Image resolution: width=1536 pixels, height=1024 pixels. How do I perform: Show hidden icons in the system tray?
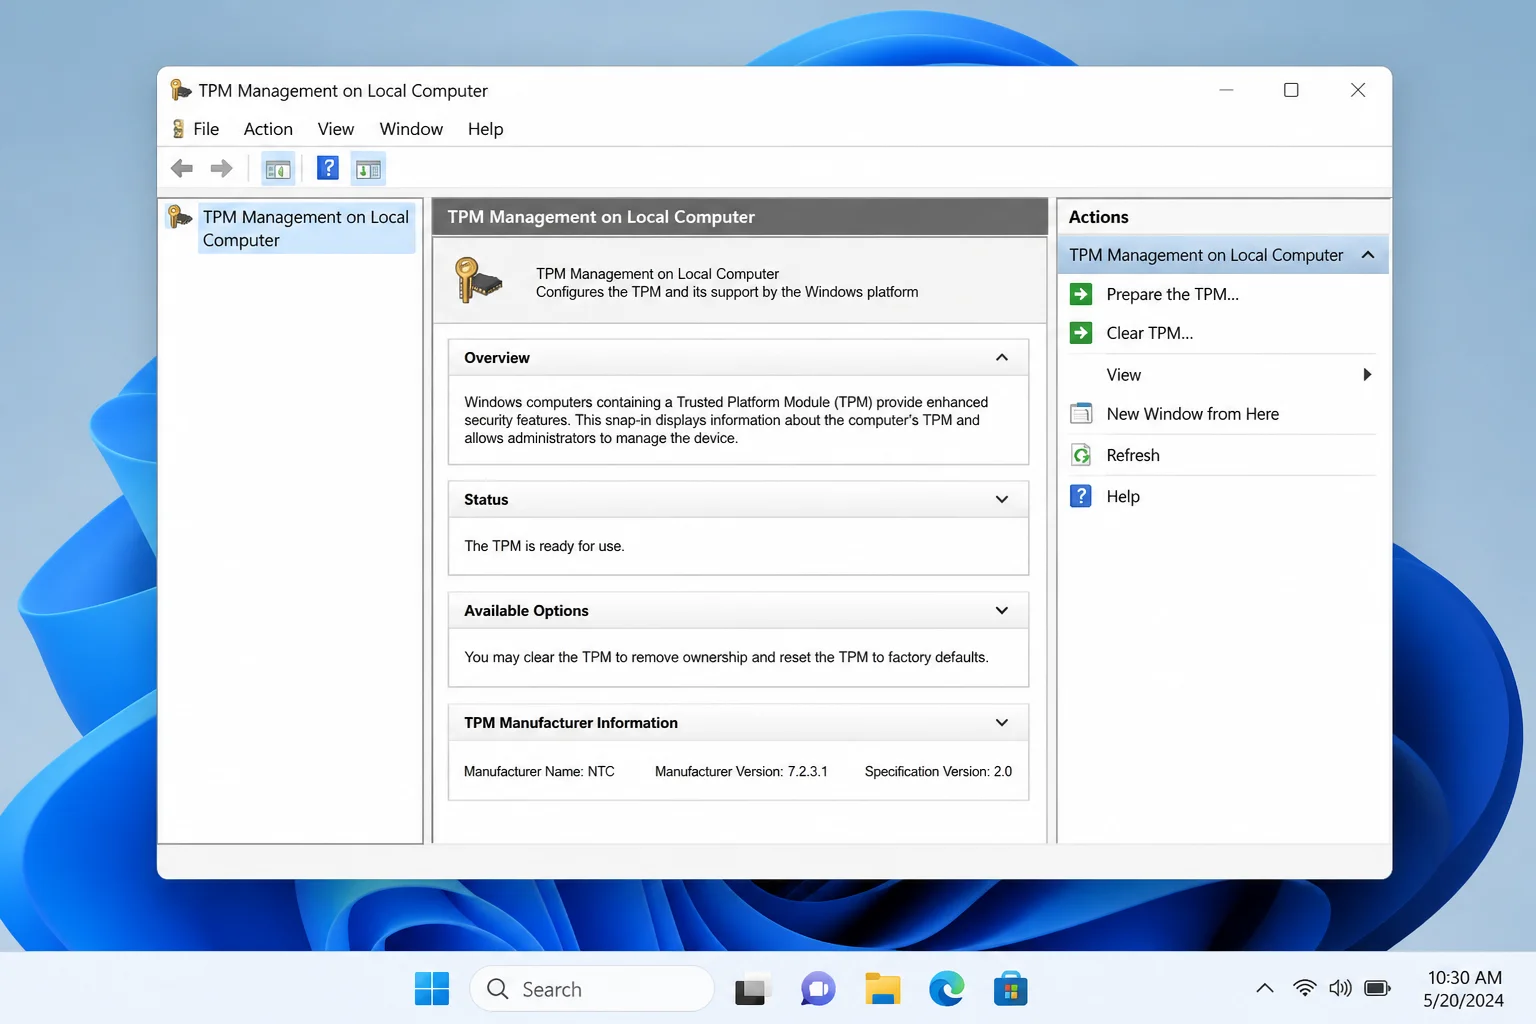tap(1265, 988)
